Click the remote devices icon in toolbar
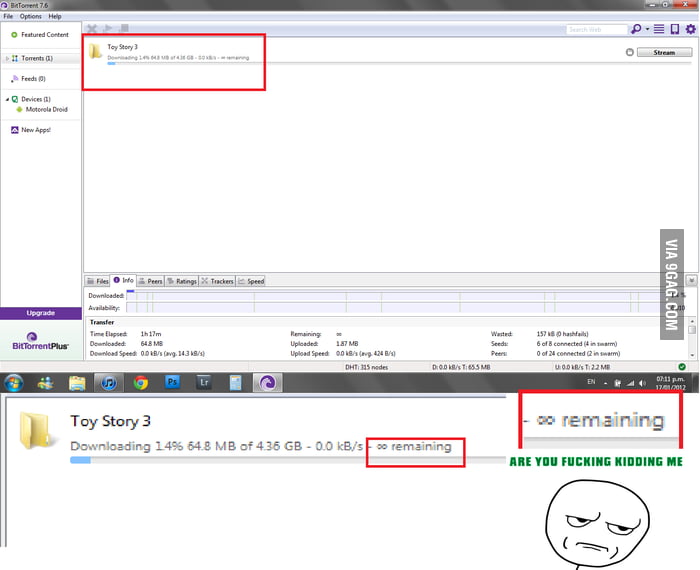 pyautogui.click(x=675, y=29)
